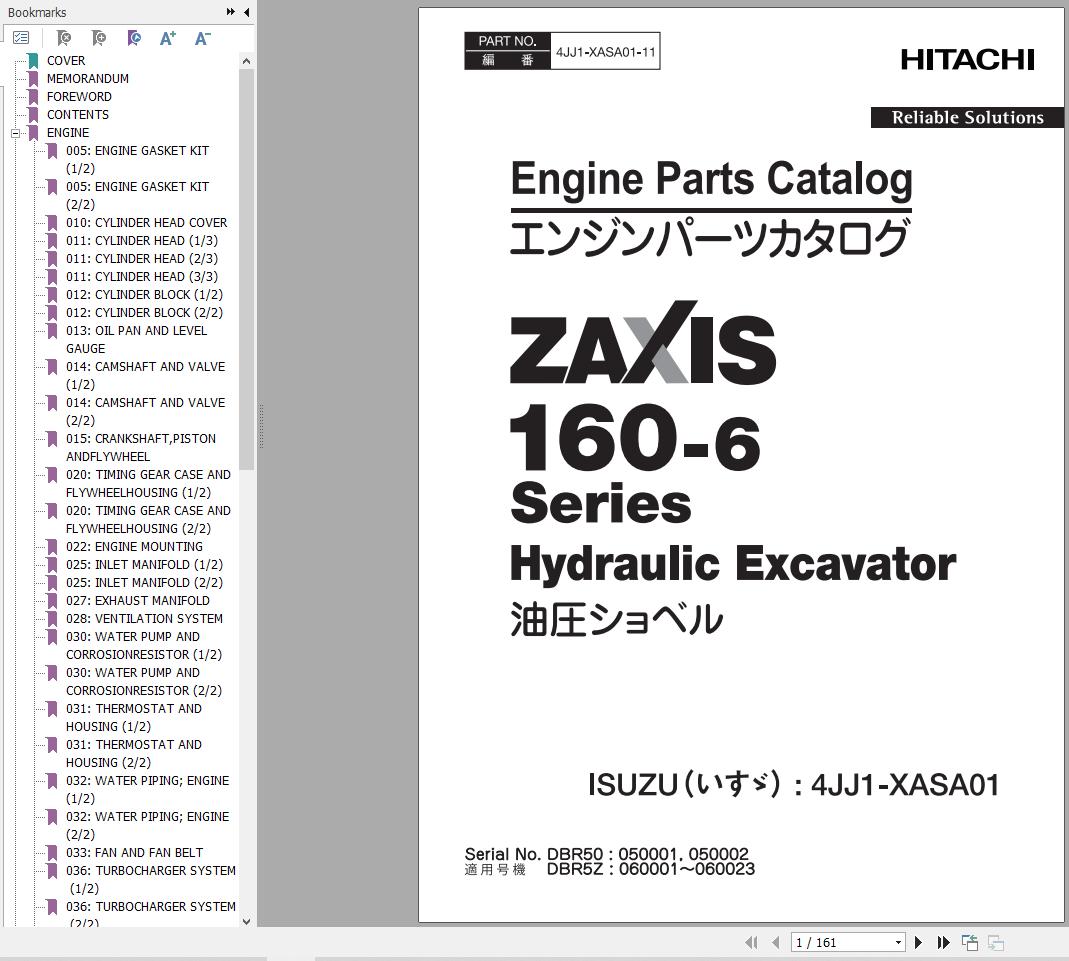
Task: Open 013: OIL PAN AND LEVEL GAUGE bookmark
Action: [136, 339]
